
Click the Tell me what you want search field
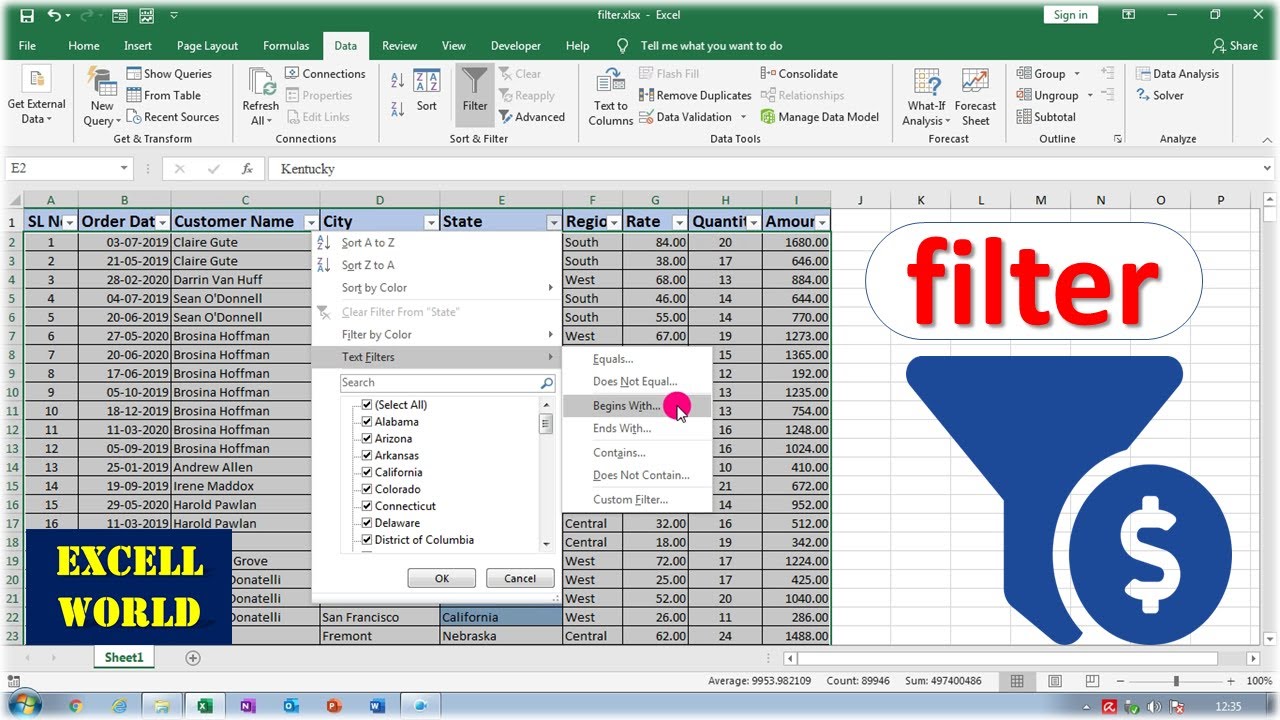pyautogui.click(x=700, y=46)
